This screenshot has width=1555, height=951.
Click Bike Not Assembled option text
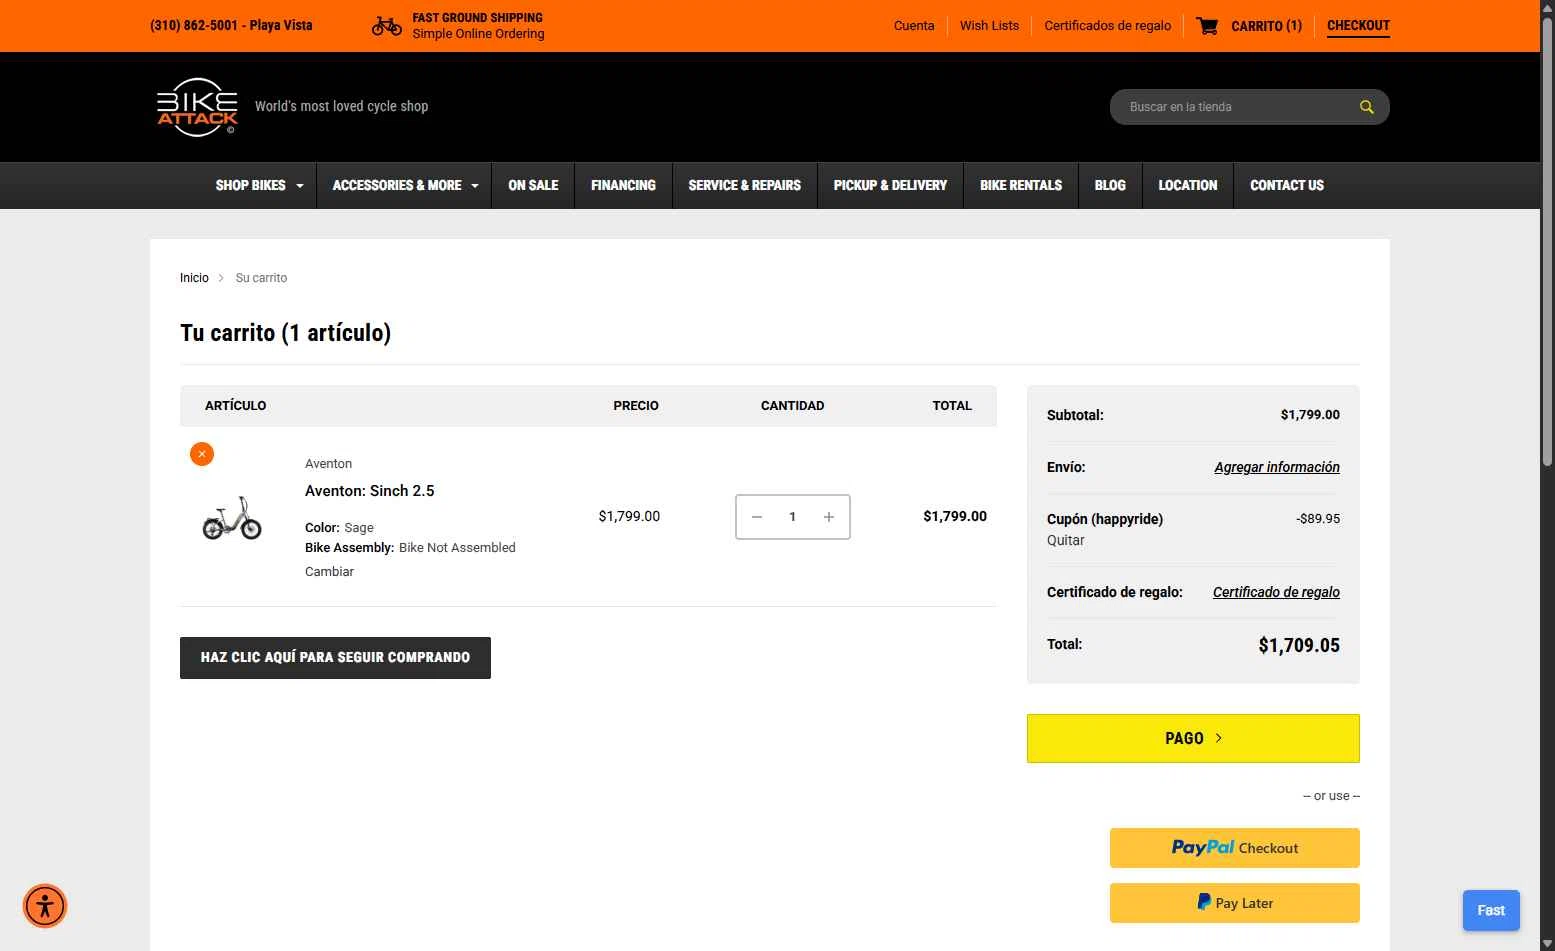coord(457,548)
